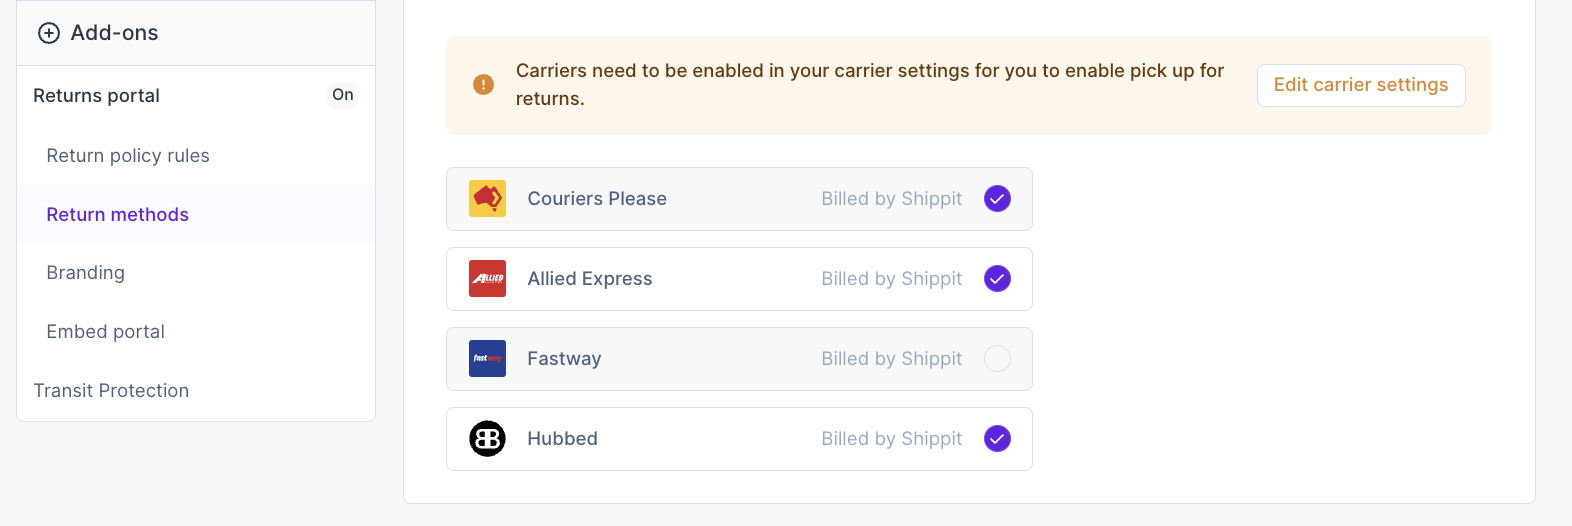Click the orange warning alert icon
The height and width of the screenshot is (526, 1572).
tap(483, 85)
